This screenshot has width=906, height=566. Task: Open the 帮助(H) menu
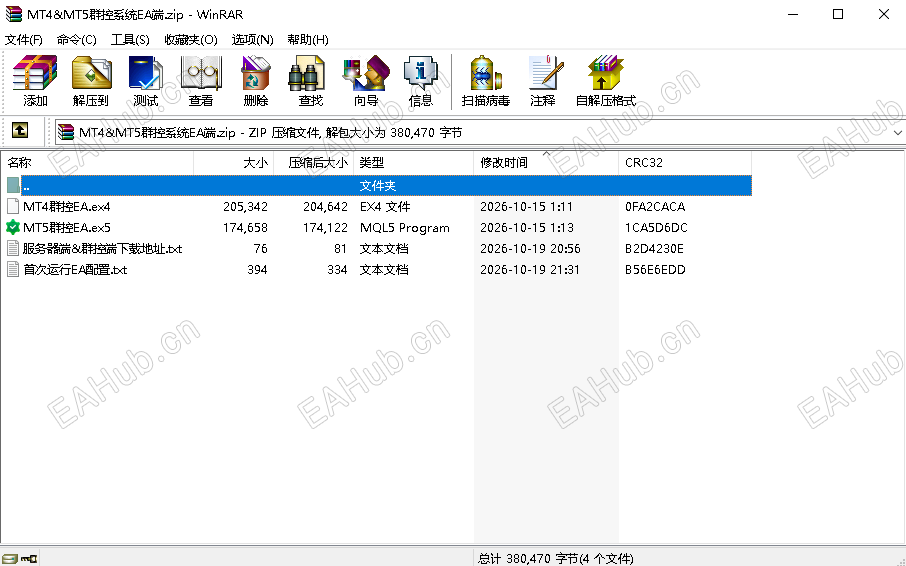(308, 39)
